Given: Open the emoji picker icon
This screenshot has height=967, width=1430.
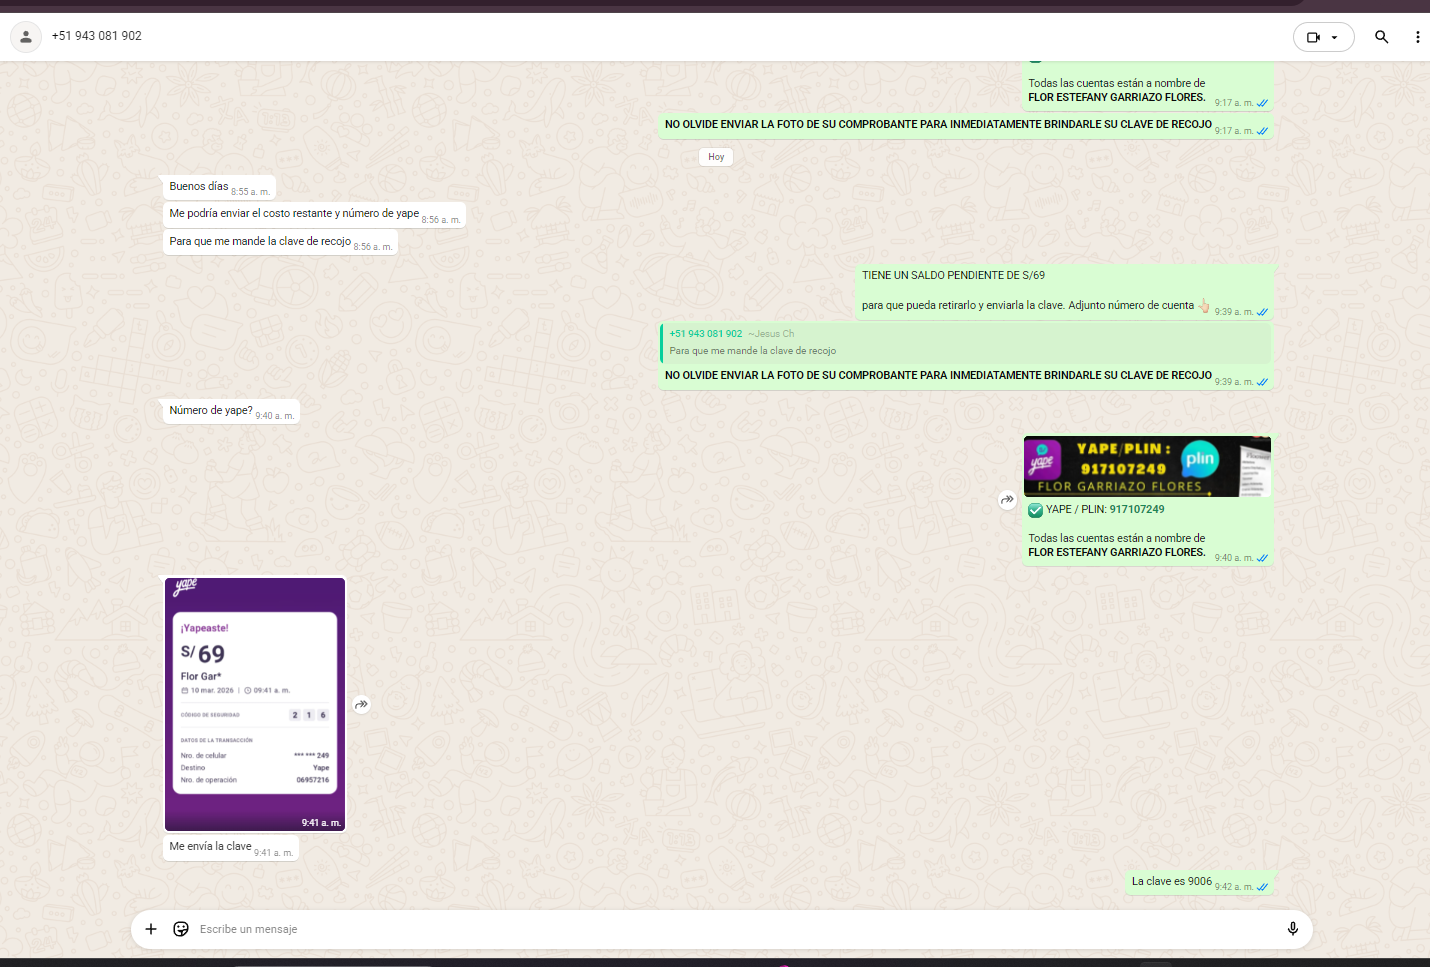Looking at the screenshot, I should coord(181,929).
